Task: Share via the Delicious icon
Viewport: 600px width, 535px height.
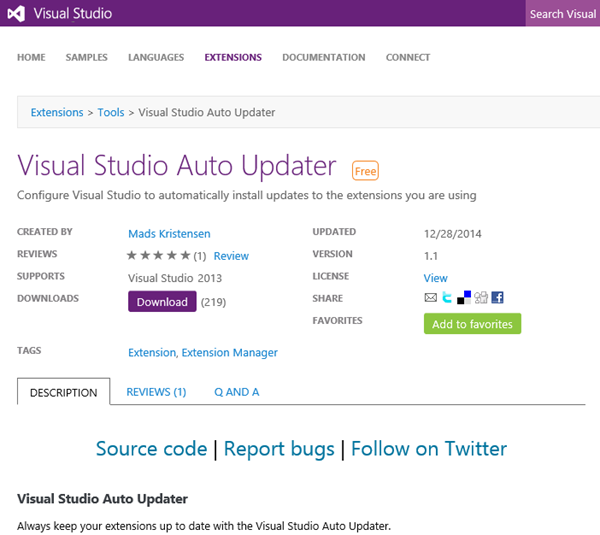Action: (463, 298)
